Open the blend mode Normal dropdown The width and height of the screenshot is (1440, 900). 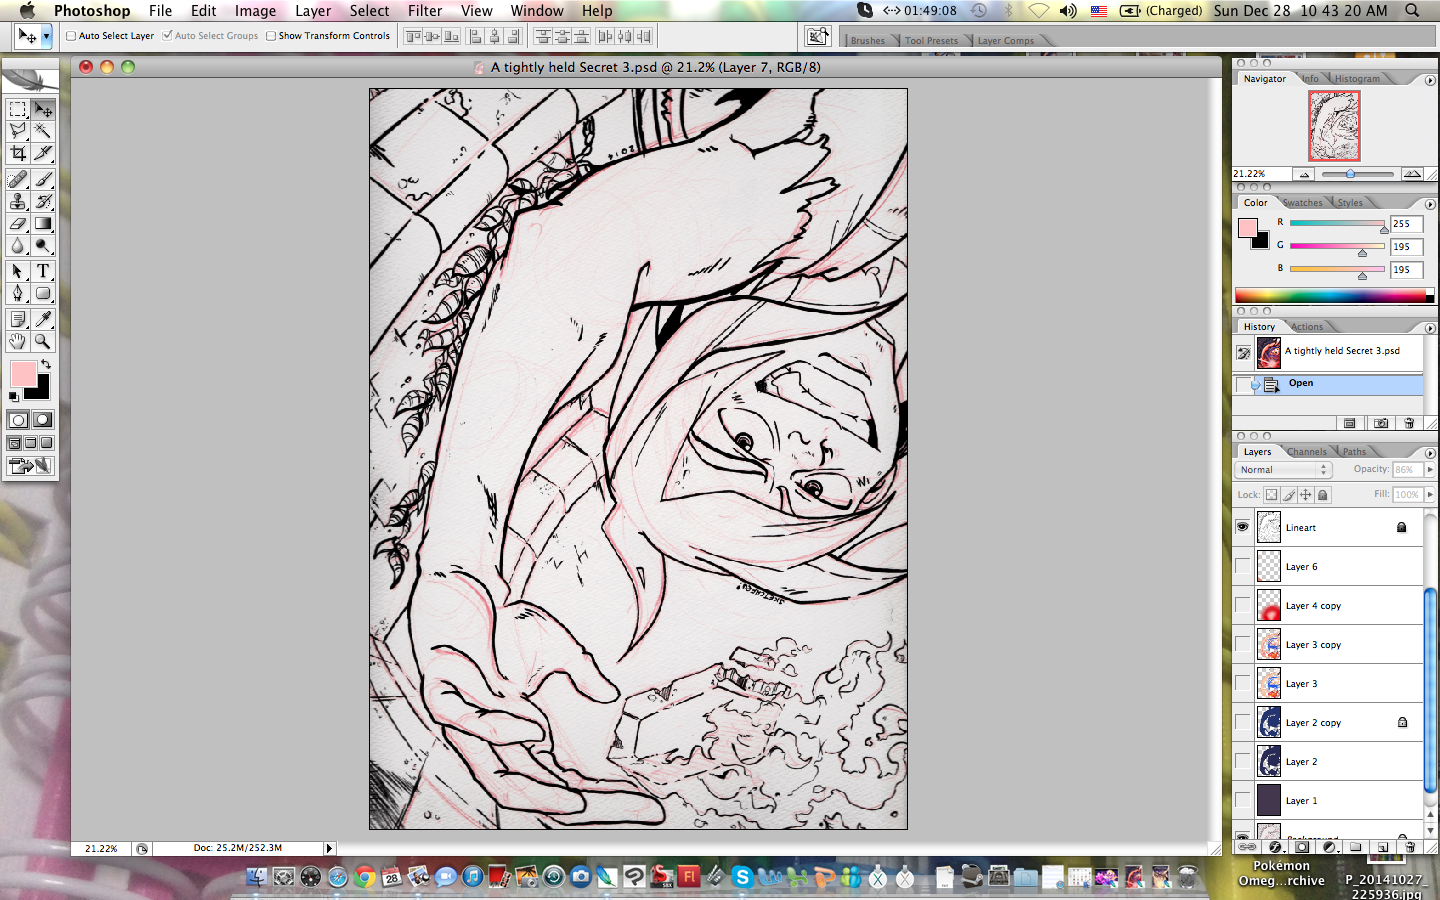pyautogui.click(x=1284, y=470)
